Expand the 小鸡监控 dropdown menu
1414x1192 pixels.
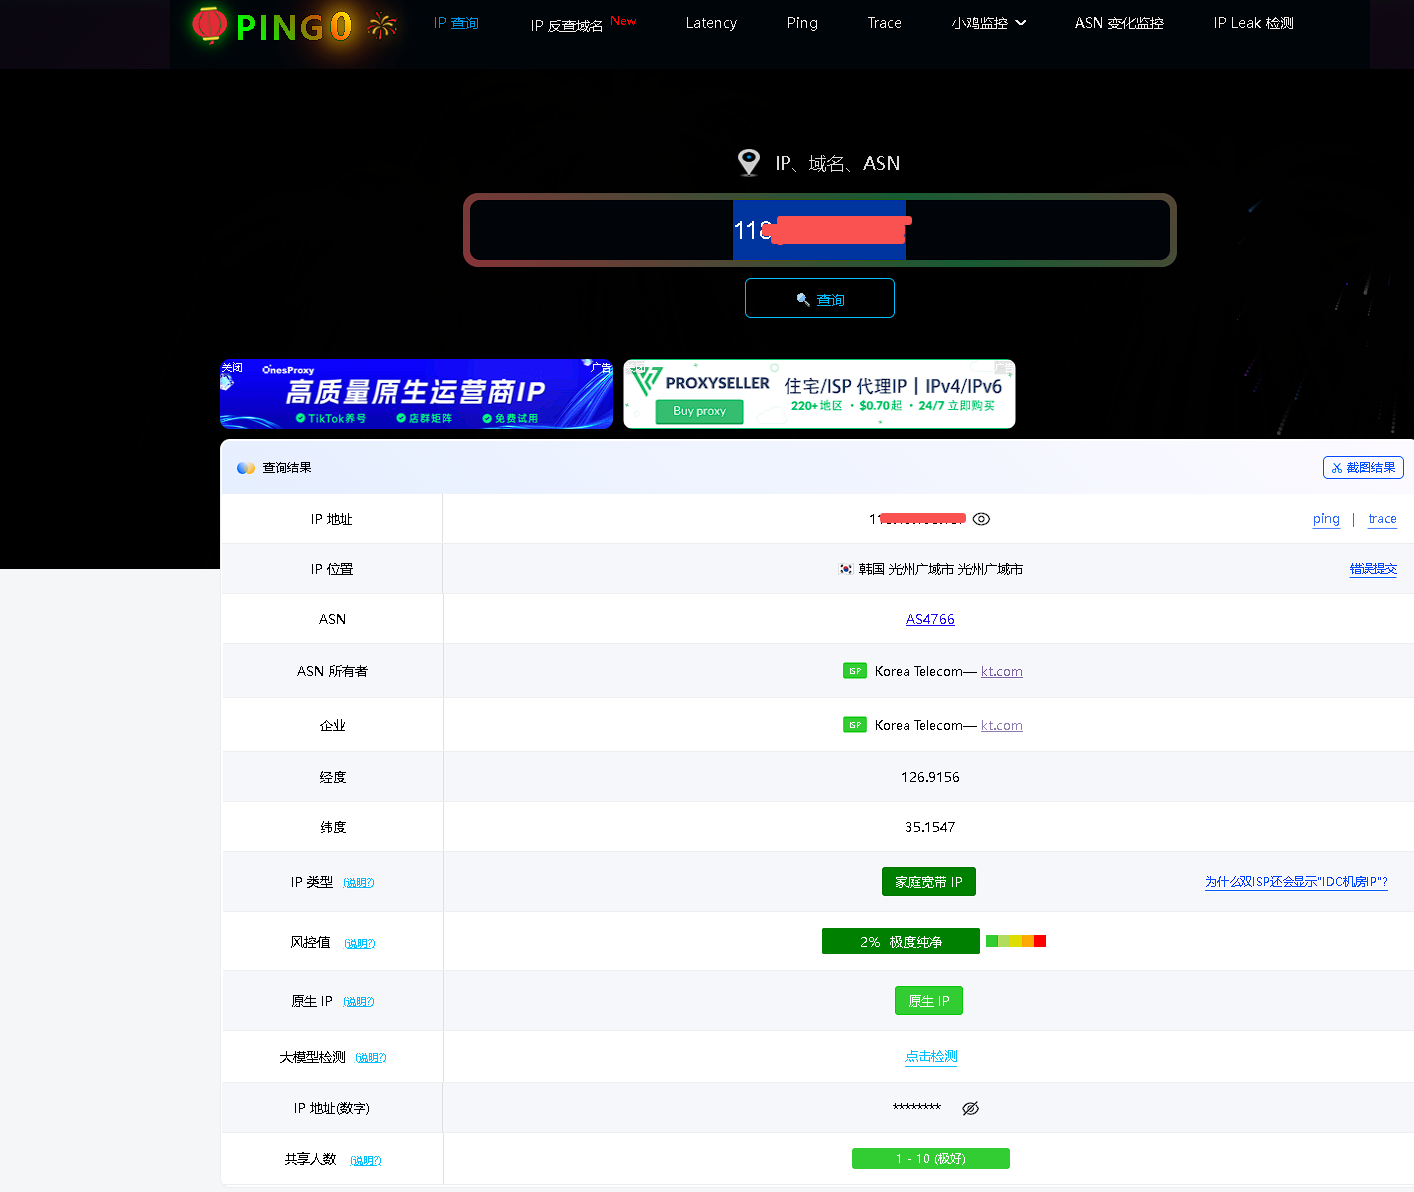tap(988, 23)
